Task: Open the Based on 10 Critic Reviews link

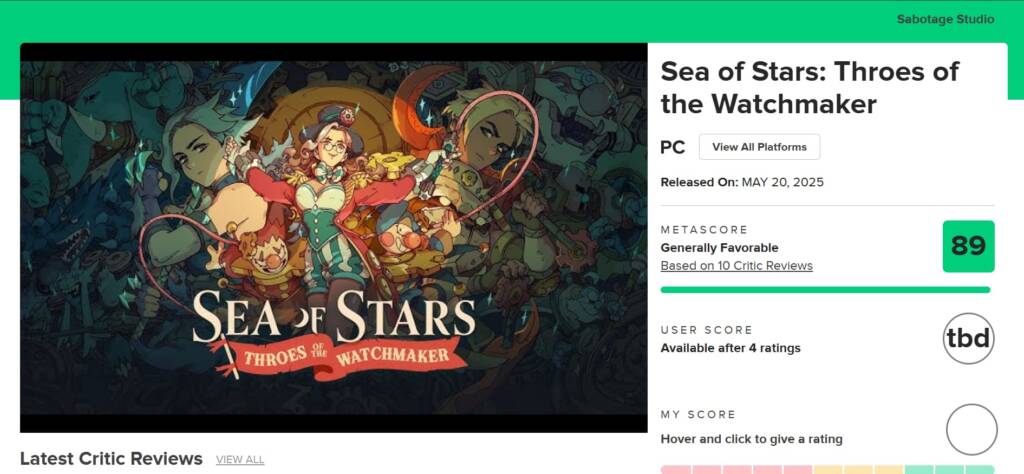Action: [736, 266]
